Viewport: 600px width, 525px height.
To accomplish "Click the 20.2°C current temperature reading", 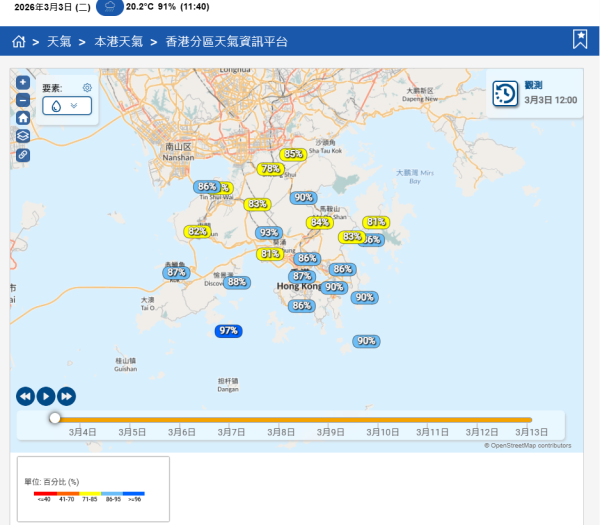I will 140,7.
